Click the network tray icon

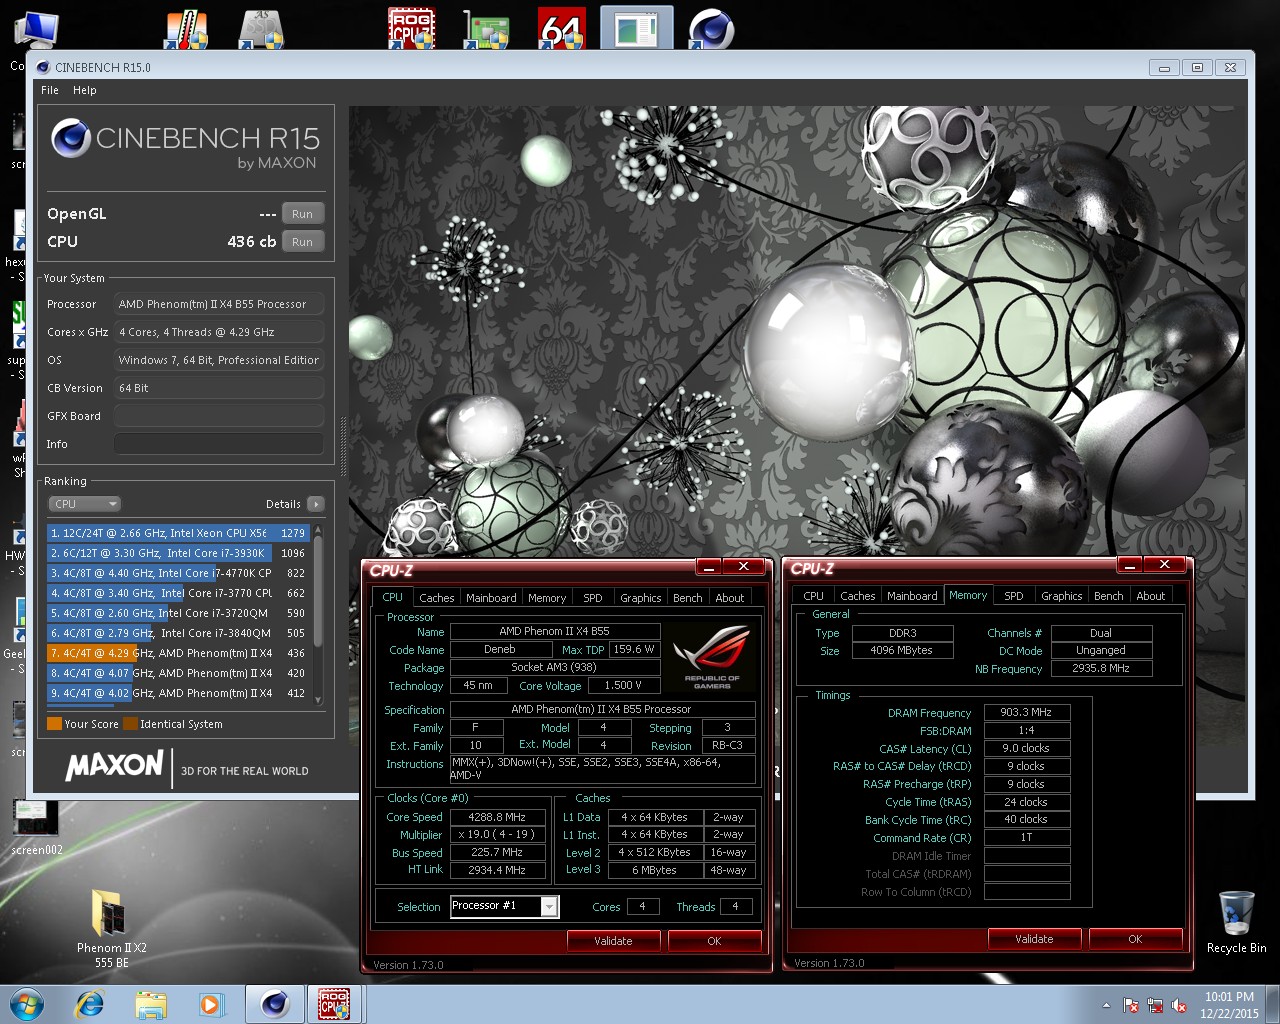1155,1005
